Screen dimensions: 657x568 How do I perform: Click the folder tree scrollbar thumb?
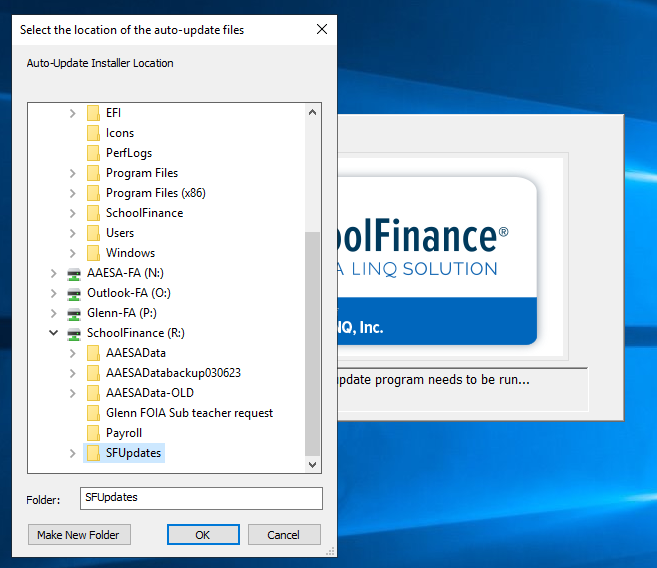coord(312,343)
